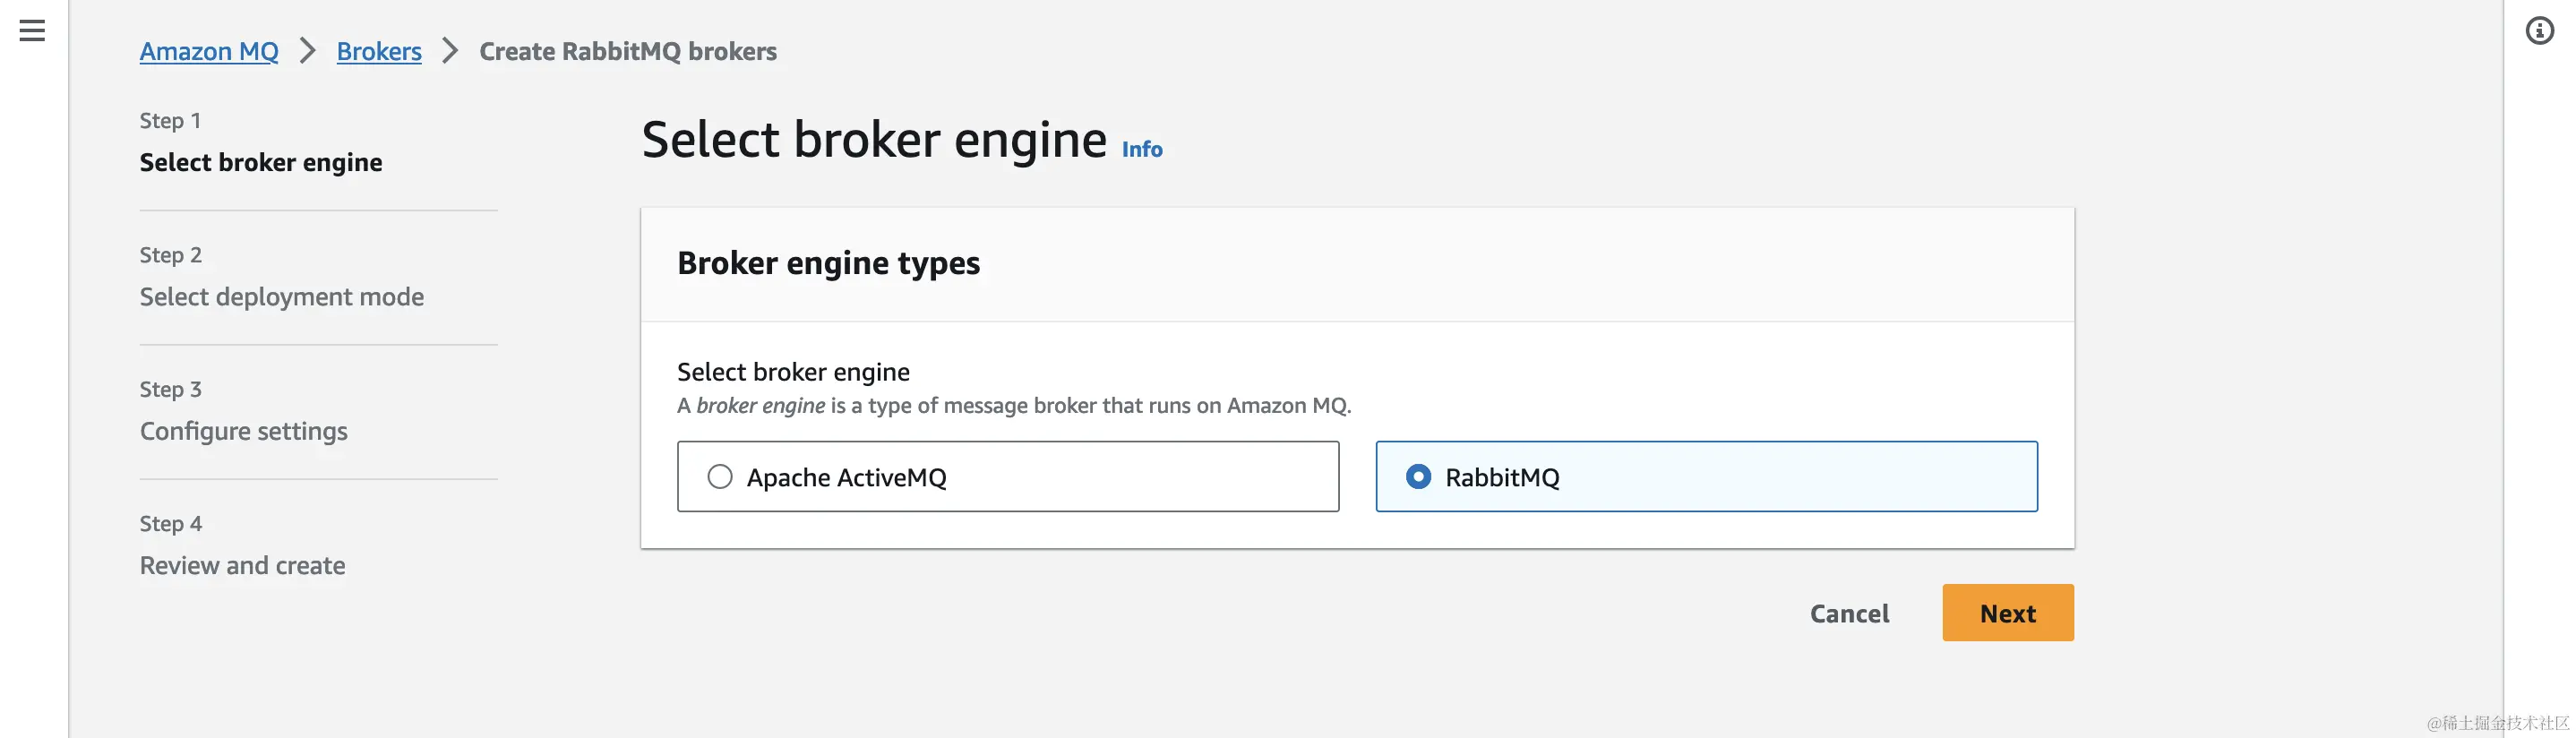Click the italic broker engine description text
2576x738 pixels.
tap(760, 406)
